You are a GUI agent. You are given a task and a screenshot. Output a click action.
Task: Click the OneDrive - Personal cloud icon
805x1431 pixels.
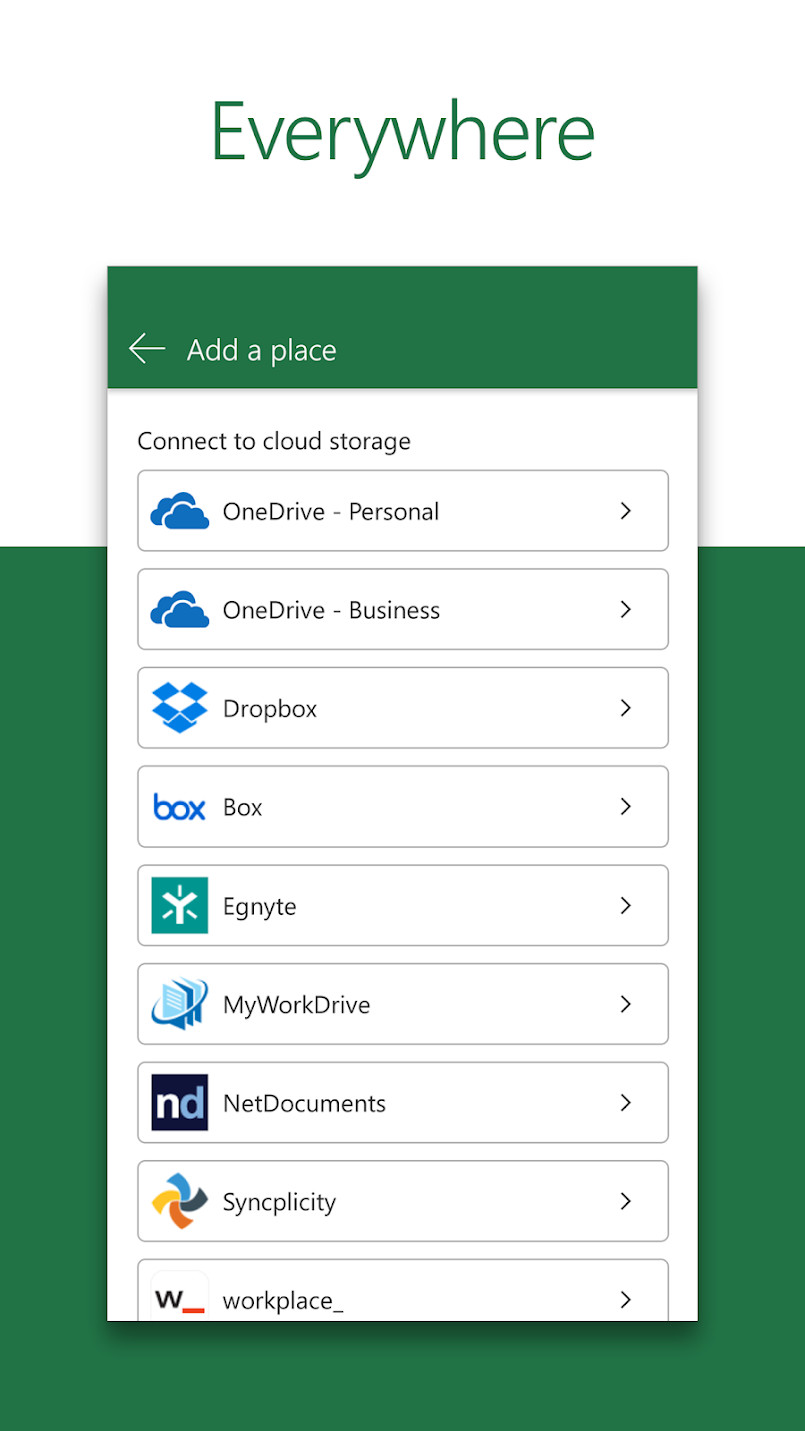tap(180, 511)
